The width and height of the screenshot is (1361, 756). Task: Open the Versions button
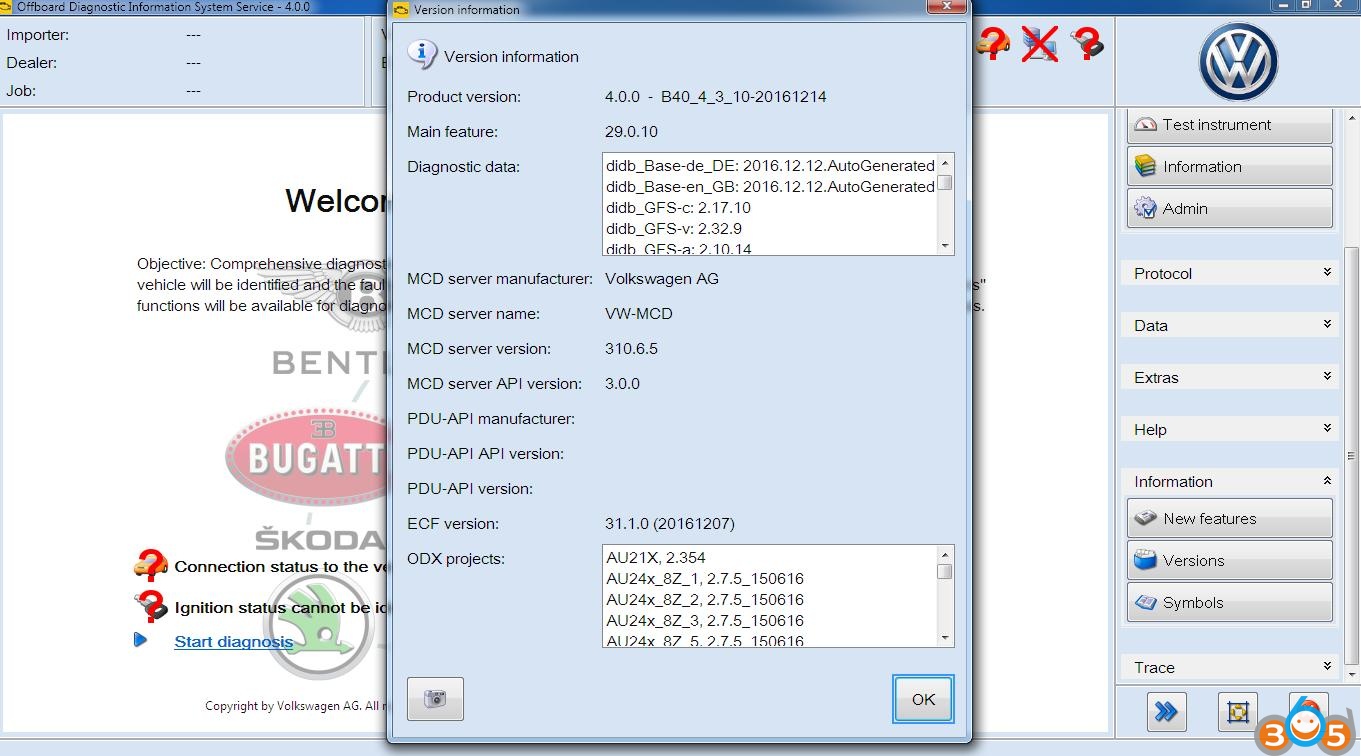coord(1229,561)
